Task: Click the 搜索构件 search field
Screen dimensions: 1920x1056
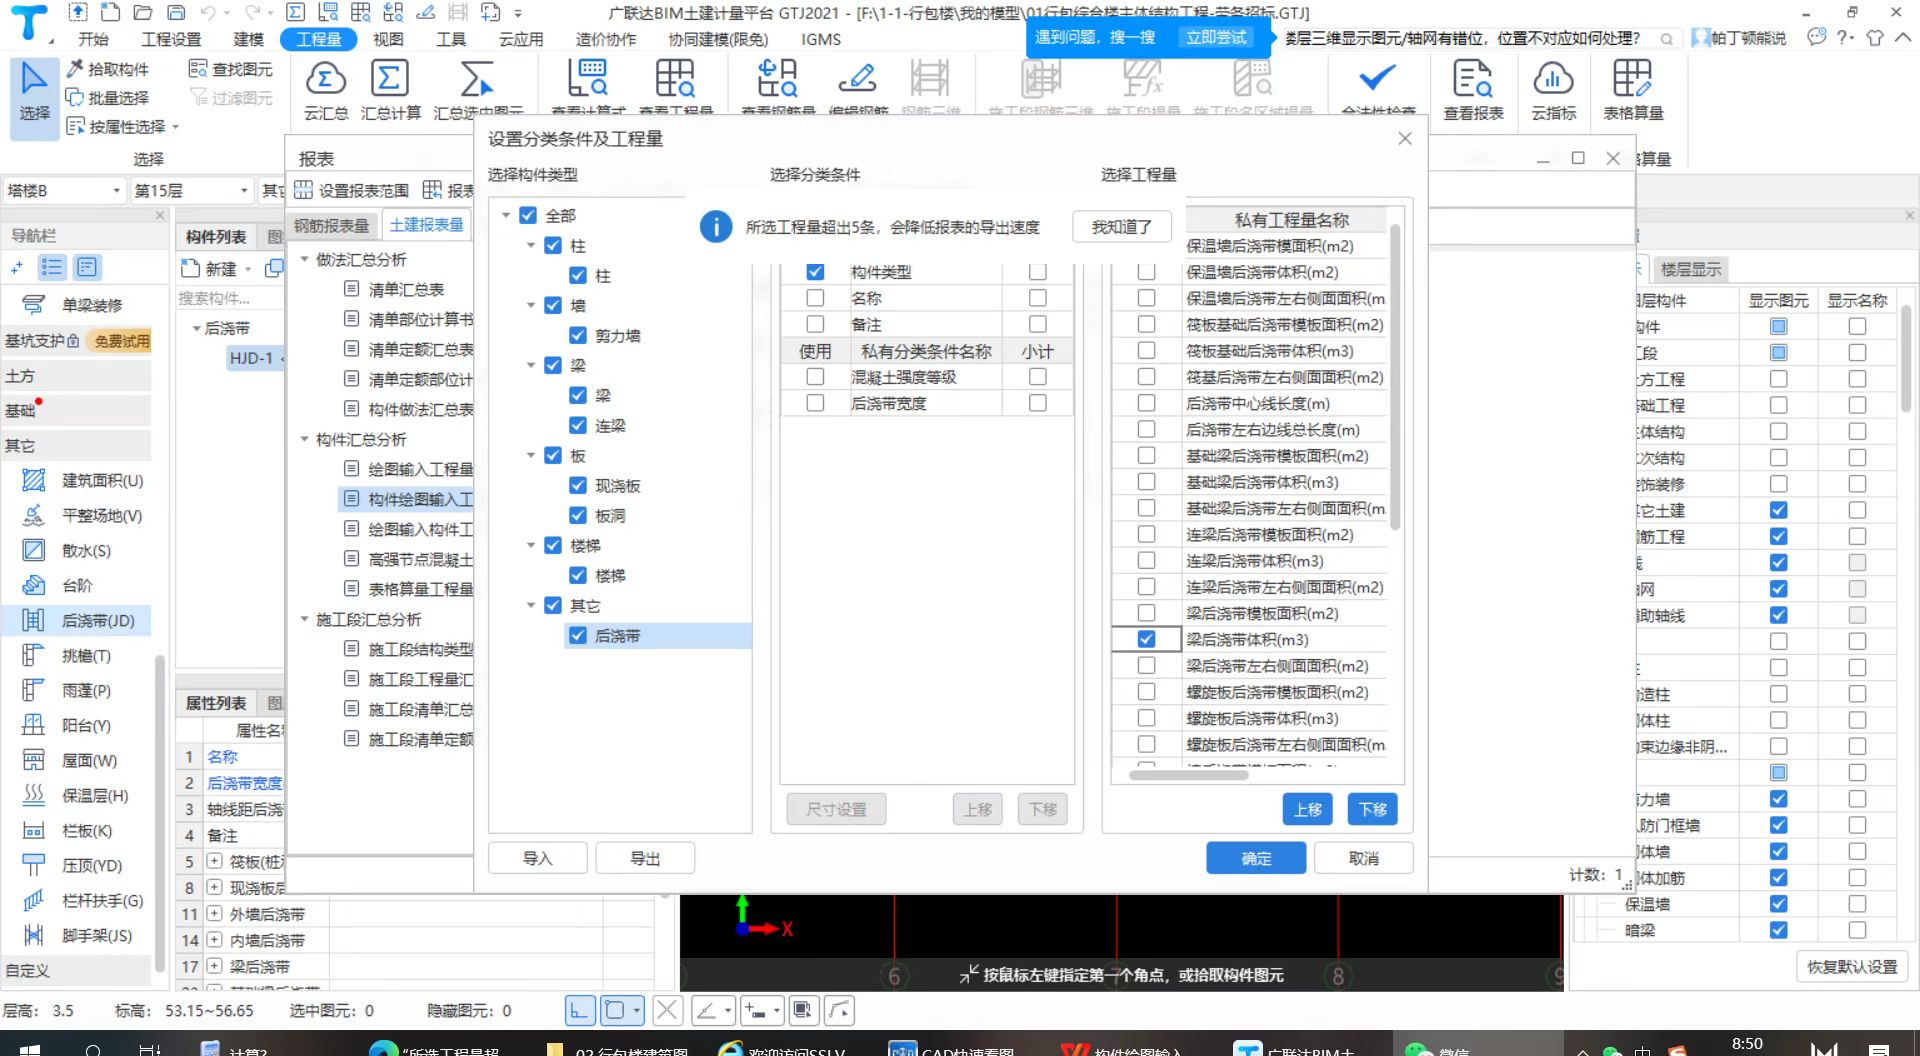Action: click(230, 298)
